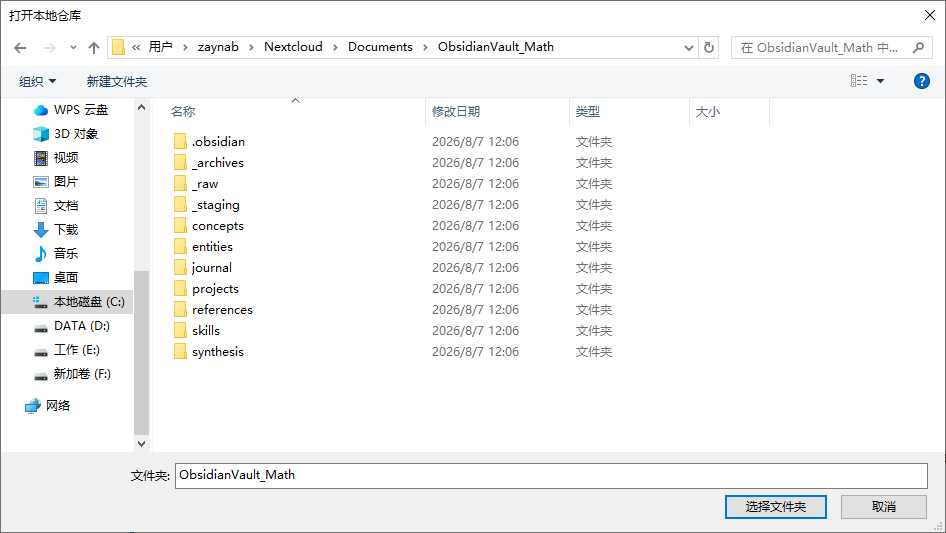Image resolution: width=946 pixels, height=533 pixels.
Task: Click the search magnifier icon
Action: pos(918,47)
